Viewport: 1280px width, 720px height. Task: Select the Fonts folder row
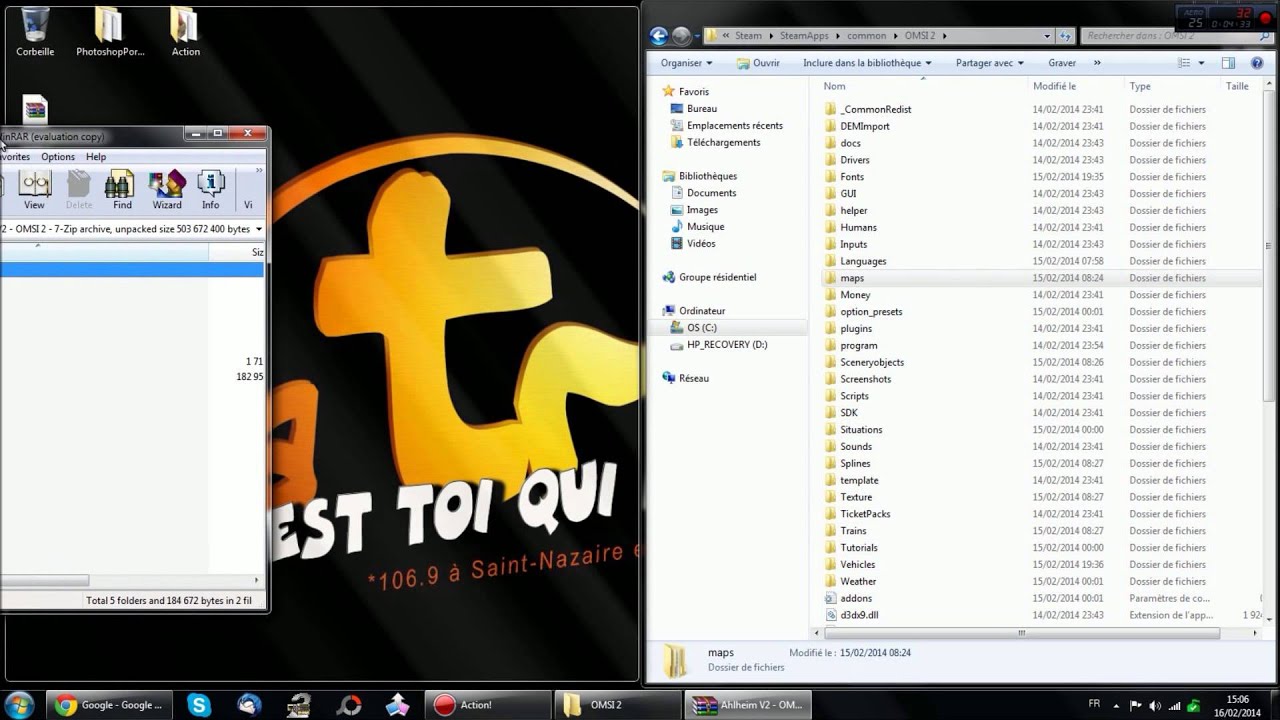pos(1040,177)
